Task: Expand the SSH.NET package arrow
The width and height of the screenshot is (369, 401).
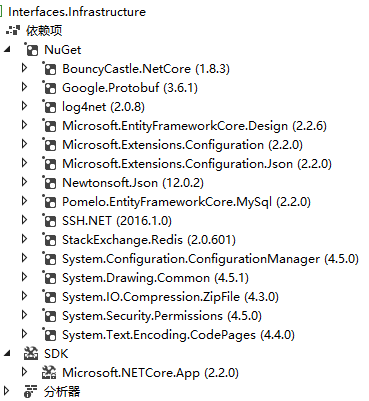Action: coord(24,220)
